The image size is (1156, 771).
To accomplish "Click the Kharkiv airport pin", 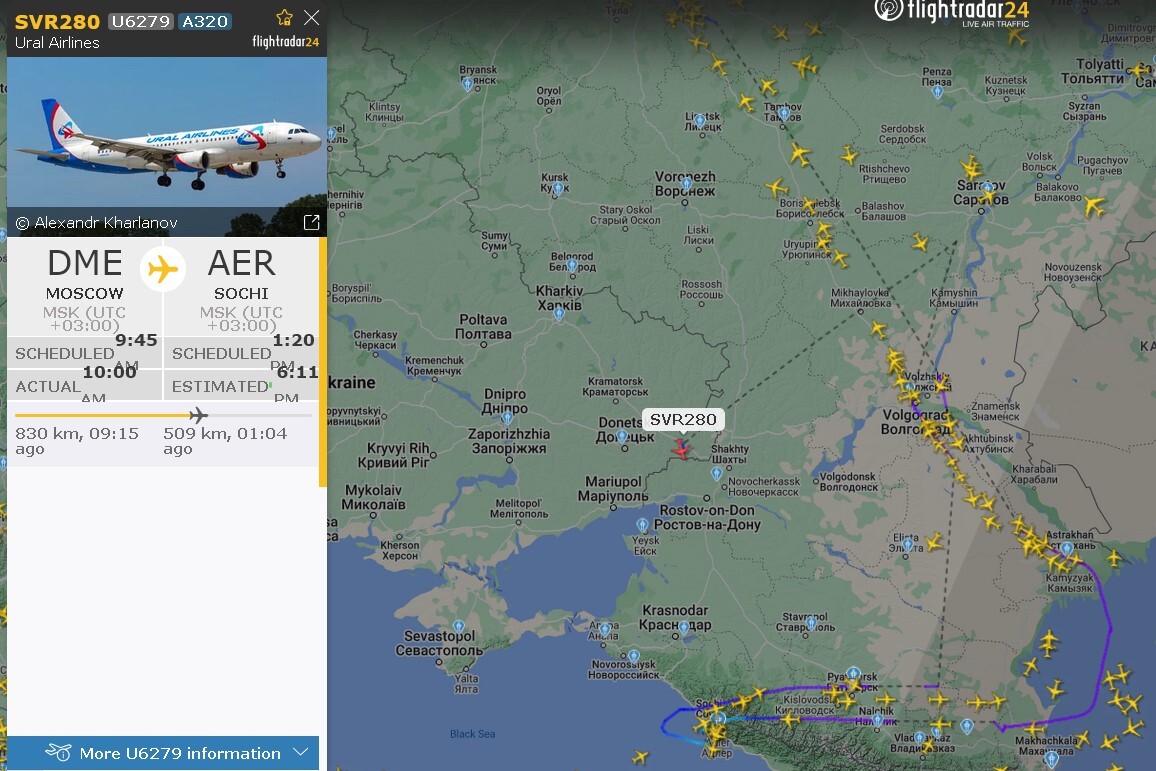I will (x=559, y=315).
